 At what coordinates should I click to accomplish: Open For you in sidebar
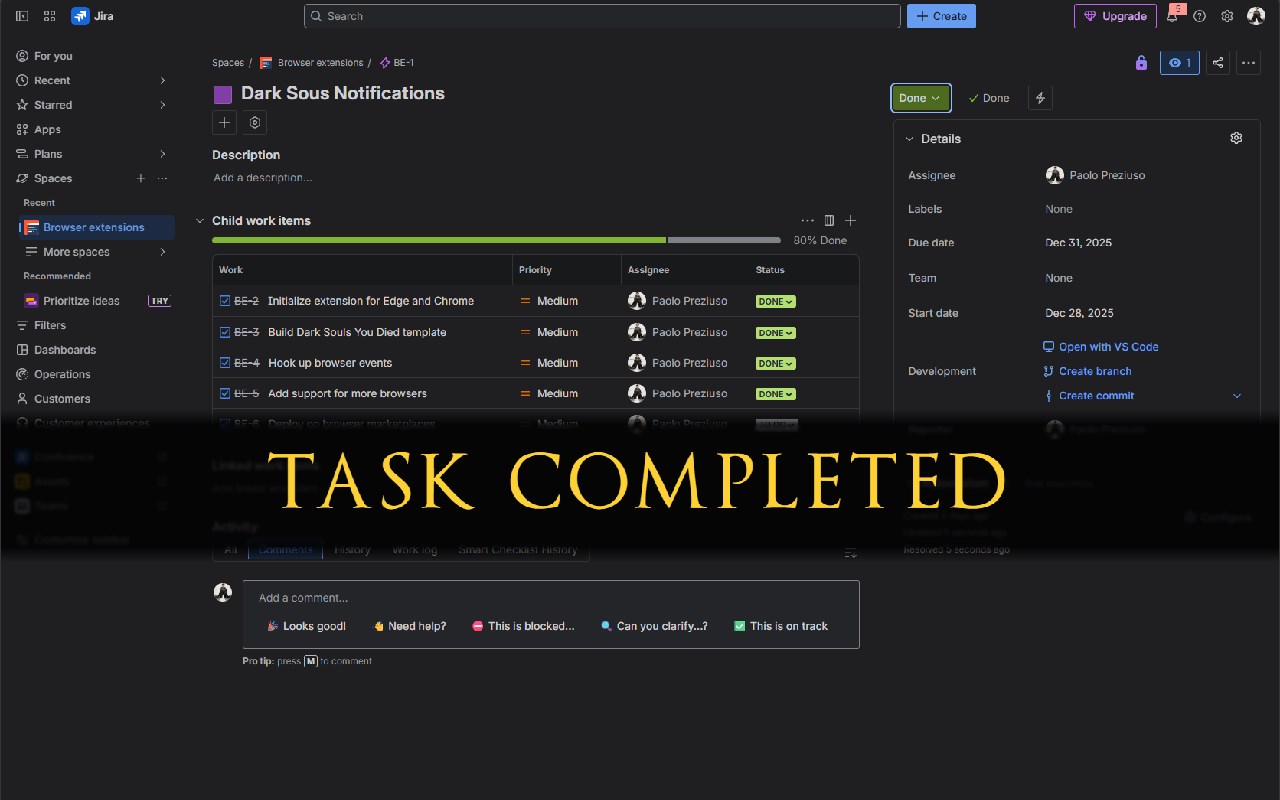[x=92, y=56]
